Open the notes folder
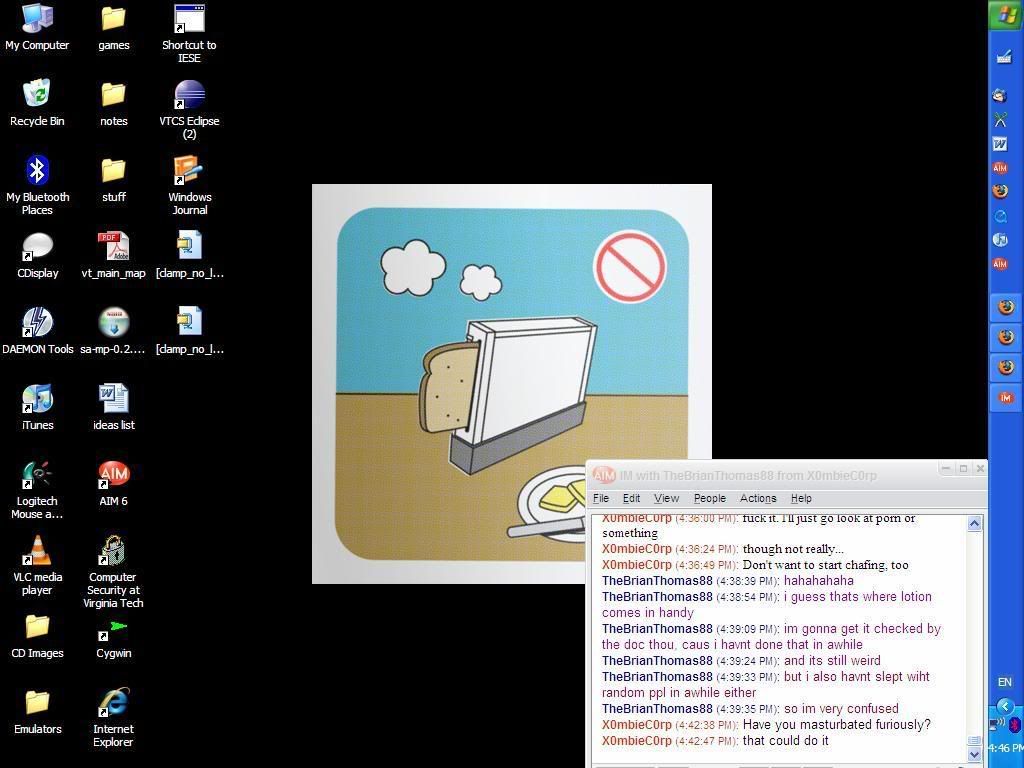1024x768 pixels. [x=114, y=103]
